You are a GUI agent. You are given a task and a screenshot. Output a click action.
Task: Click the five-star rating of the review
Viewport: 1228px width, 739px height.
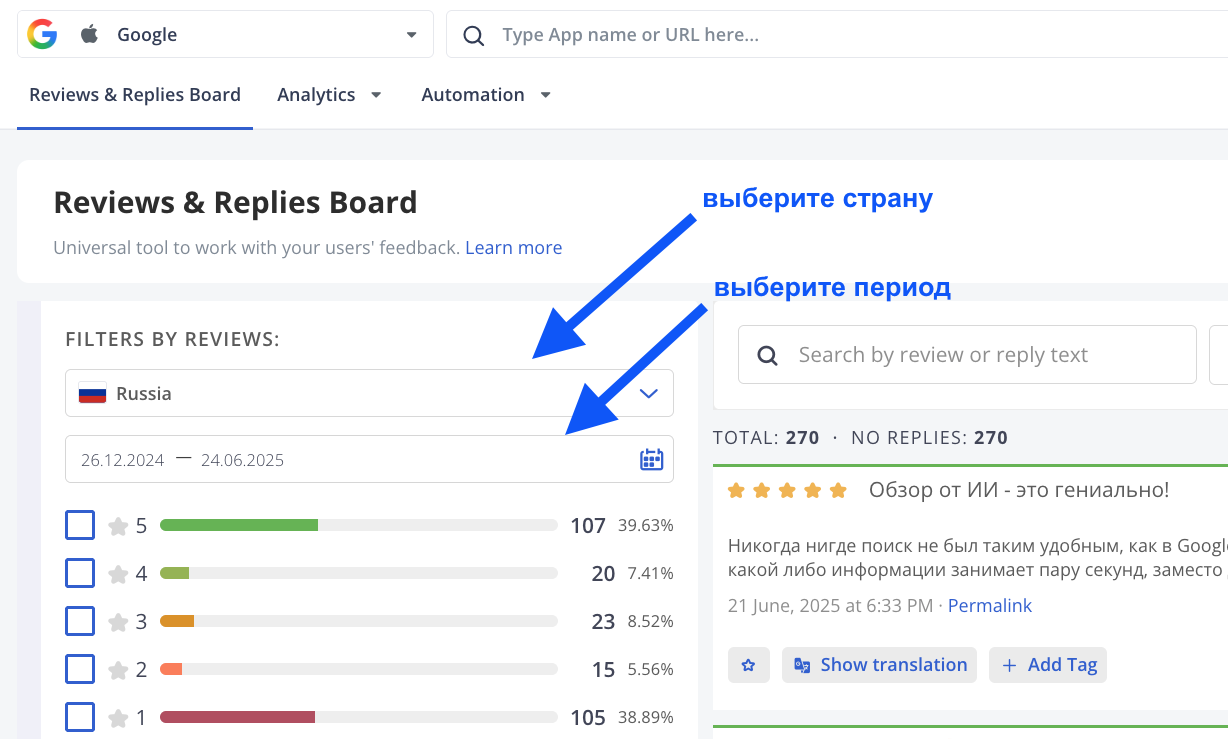click(x=788, y=490)
